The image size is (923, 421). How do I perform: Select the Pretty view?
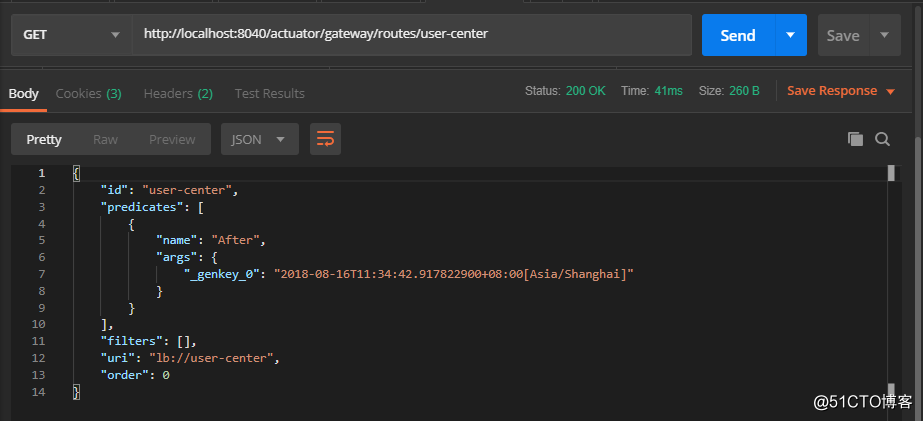pos(44,140)
